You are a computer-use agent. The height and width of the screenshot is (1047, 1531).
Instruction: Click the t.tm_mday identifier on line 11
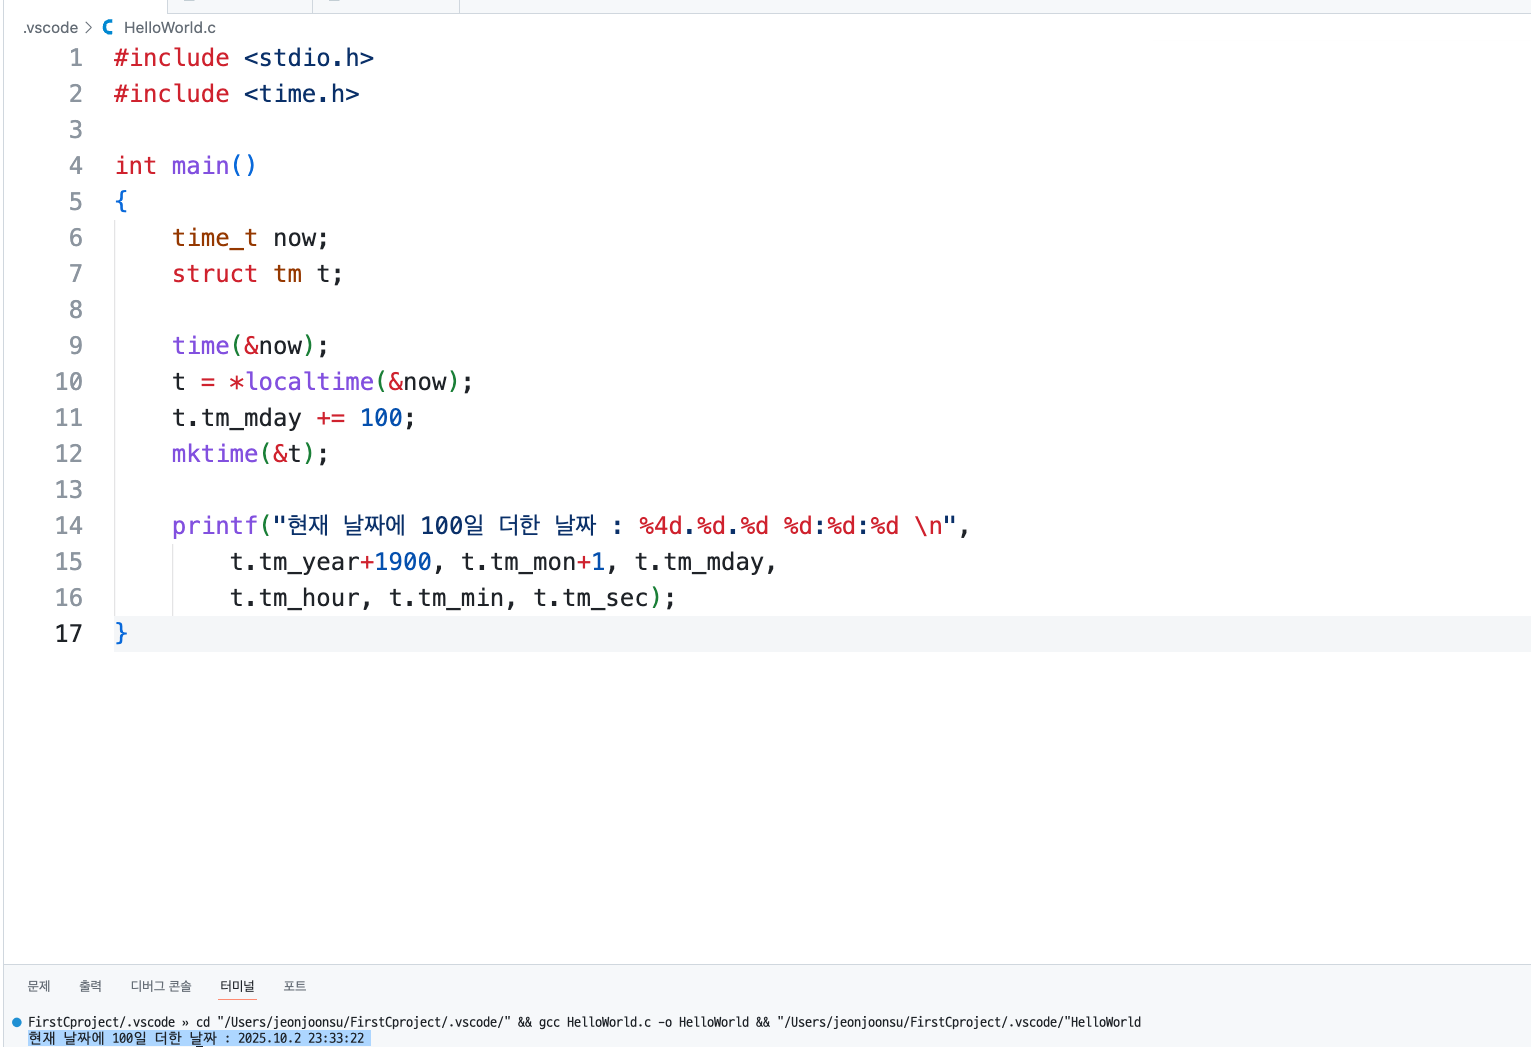click(x=237, y=418)
